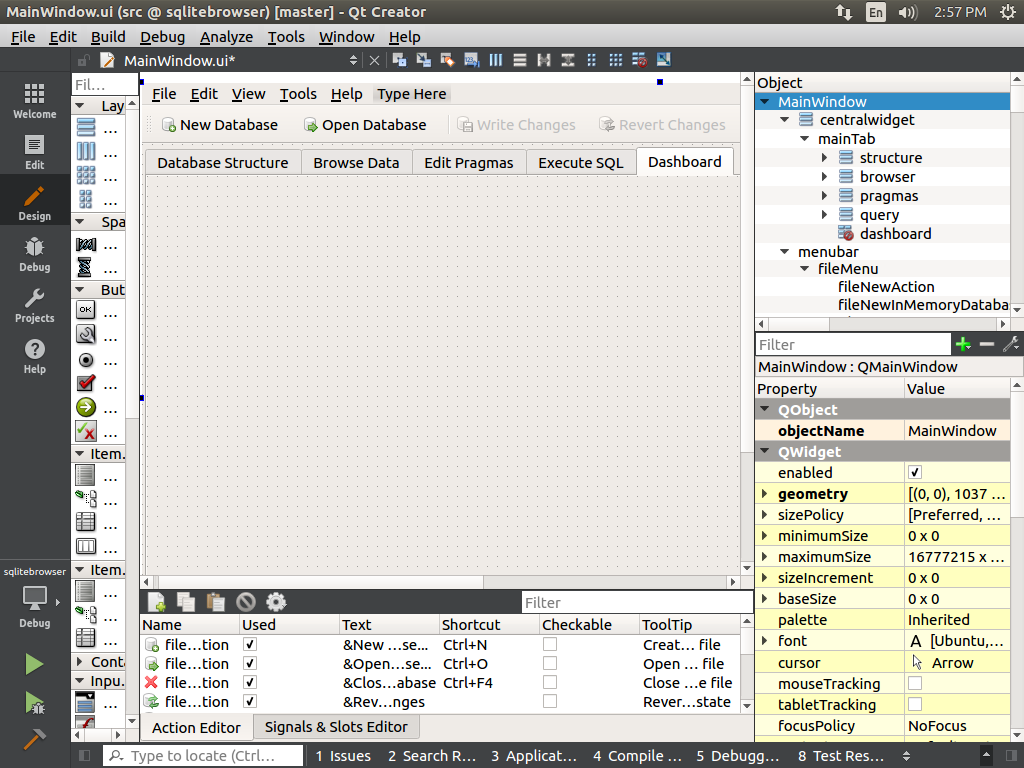Viewport: 1024px width, 768px height.
Task: Open the Tools menu in Qt Creator
Action: pyautogui.click(x=286, y=37)
